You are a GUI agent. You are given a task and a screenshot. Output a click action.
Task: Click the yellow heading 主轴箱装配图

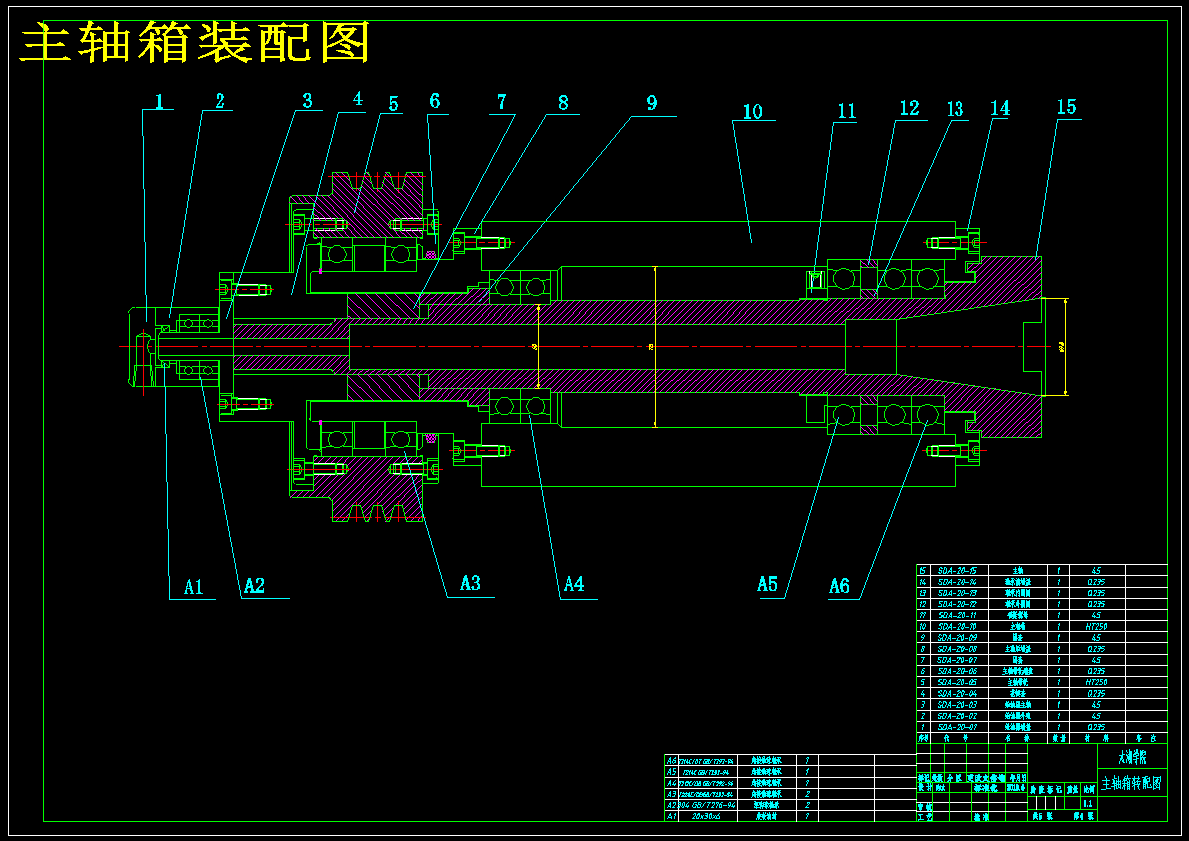(x=196, y=42)
